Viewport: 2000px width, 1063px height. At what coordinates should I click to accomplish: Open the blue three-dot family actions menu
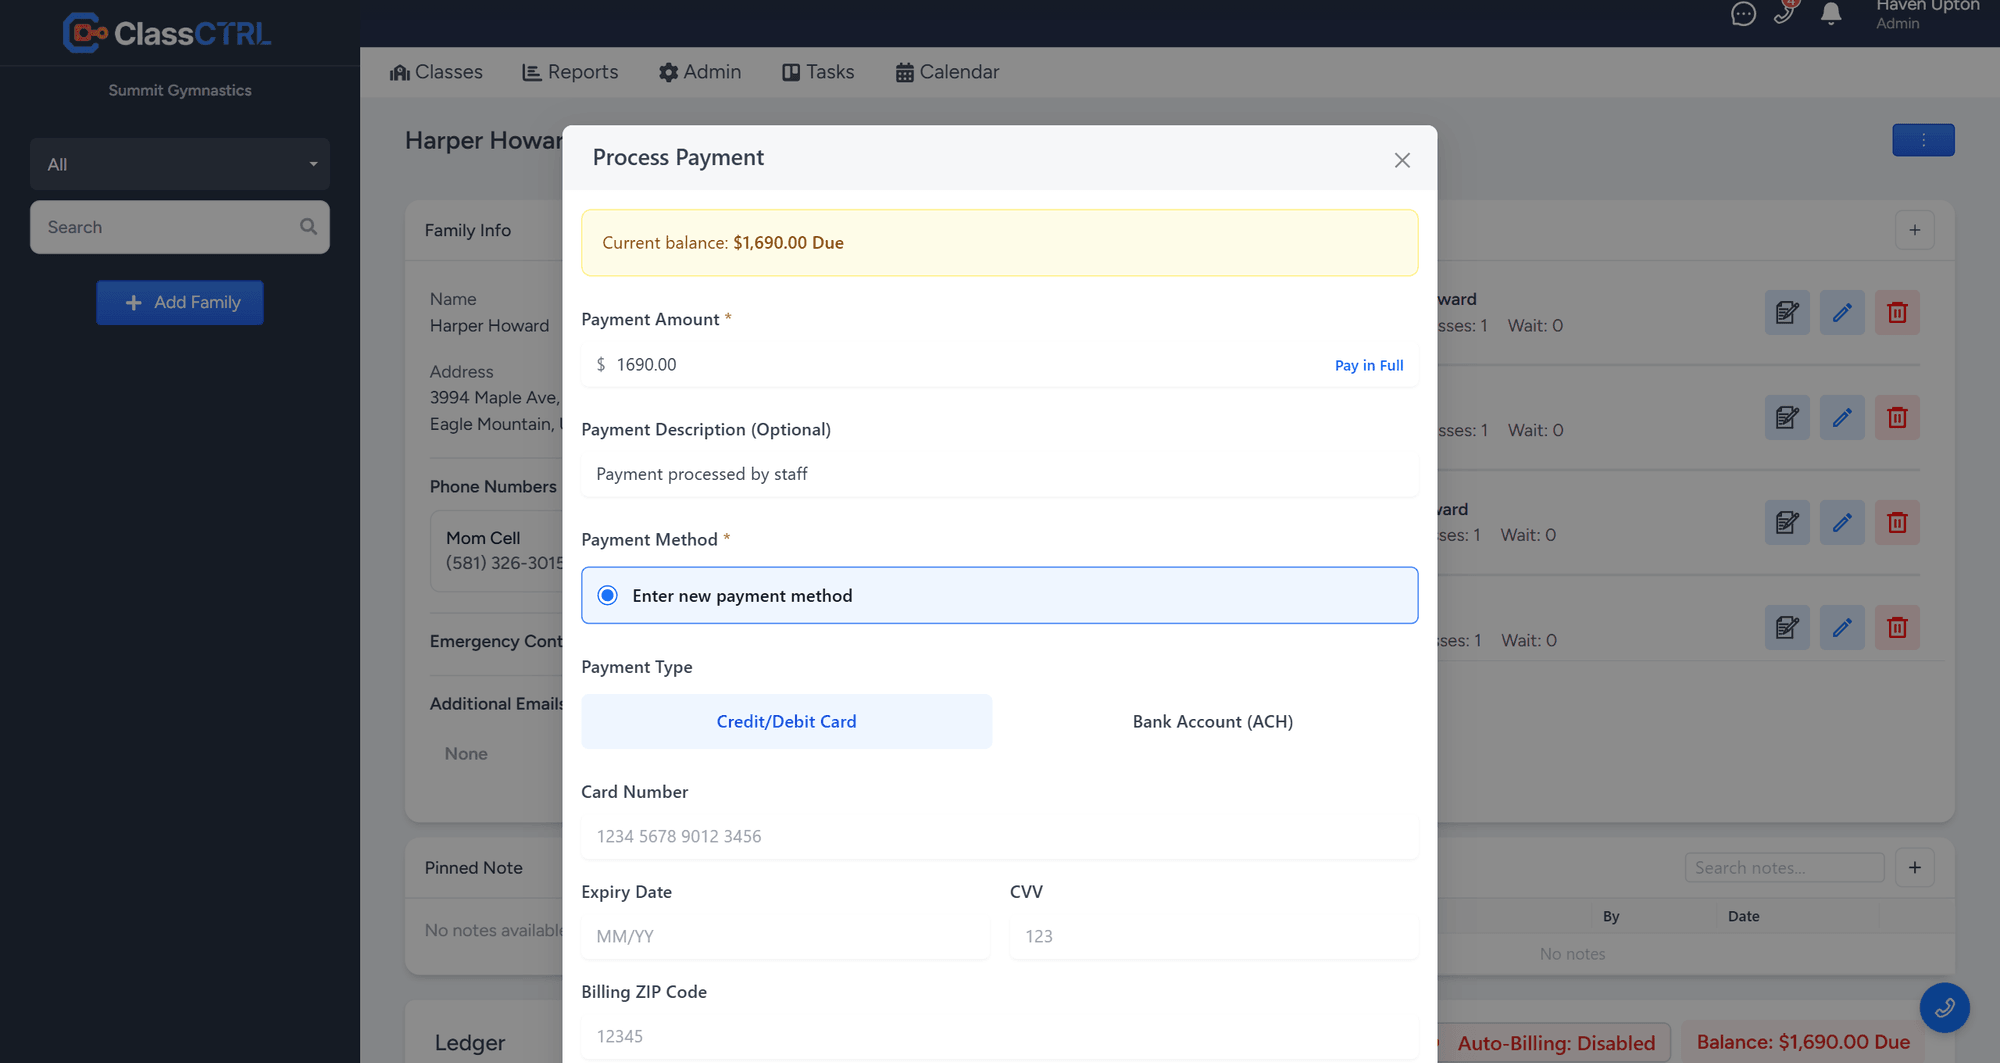click(x=1923, y=140)
